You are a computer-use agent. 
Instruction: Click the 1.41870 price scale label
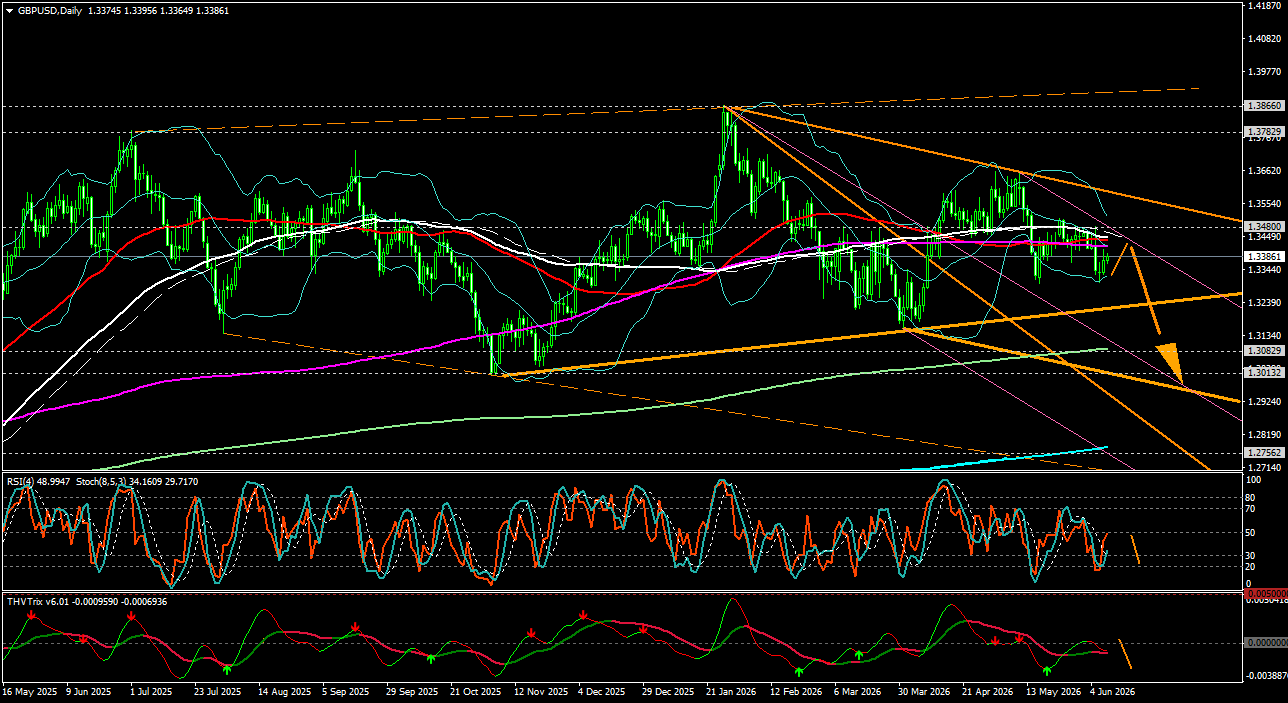tap(1265, 6)
